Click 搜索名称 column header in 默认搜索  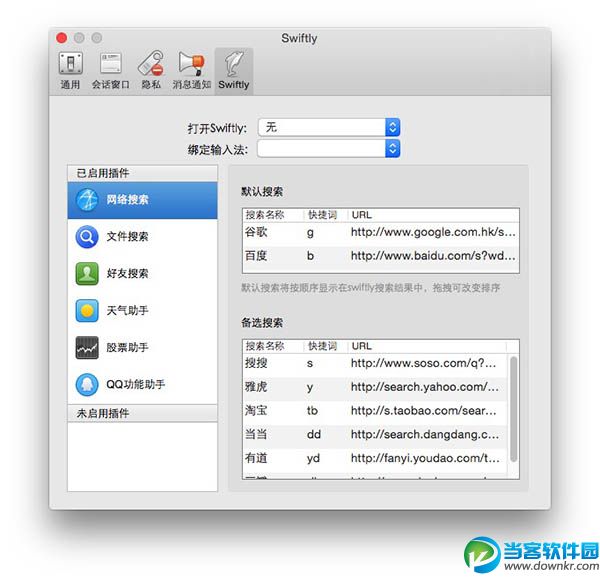pos(265,215)
